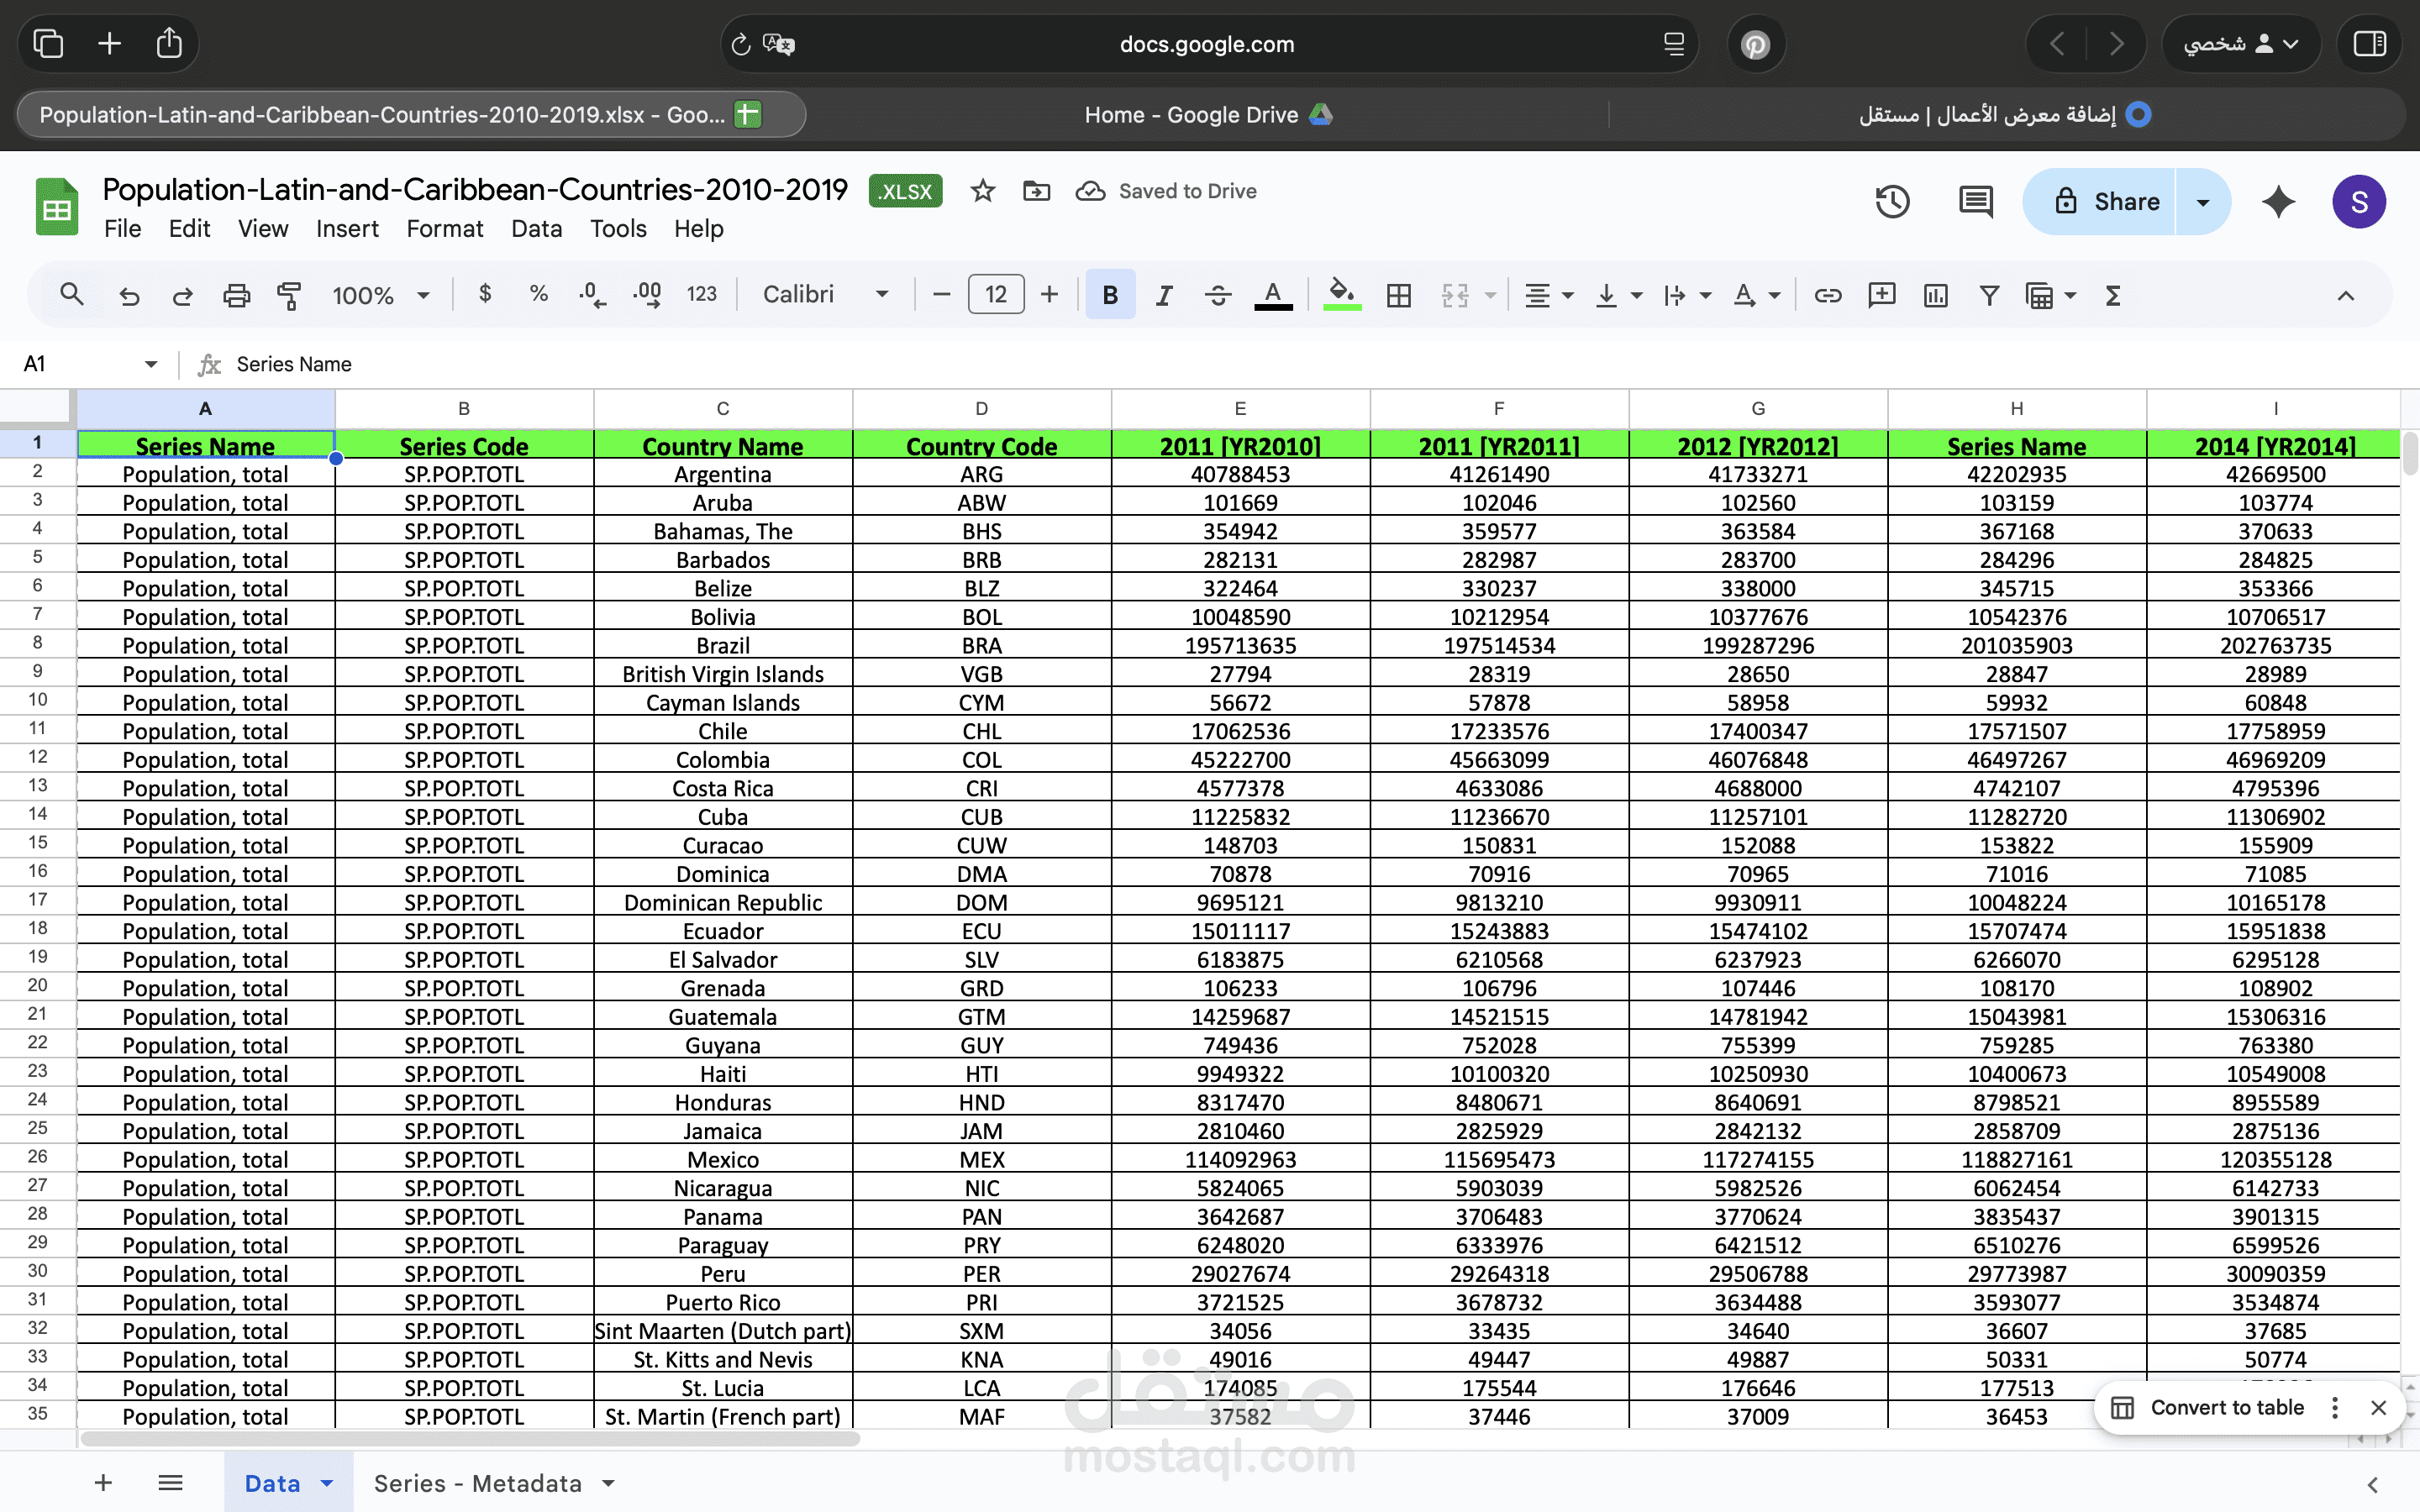Expand the 100% zoom dropdown
This screenshot has height=1512, width=2420.
point(381,295)
